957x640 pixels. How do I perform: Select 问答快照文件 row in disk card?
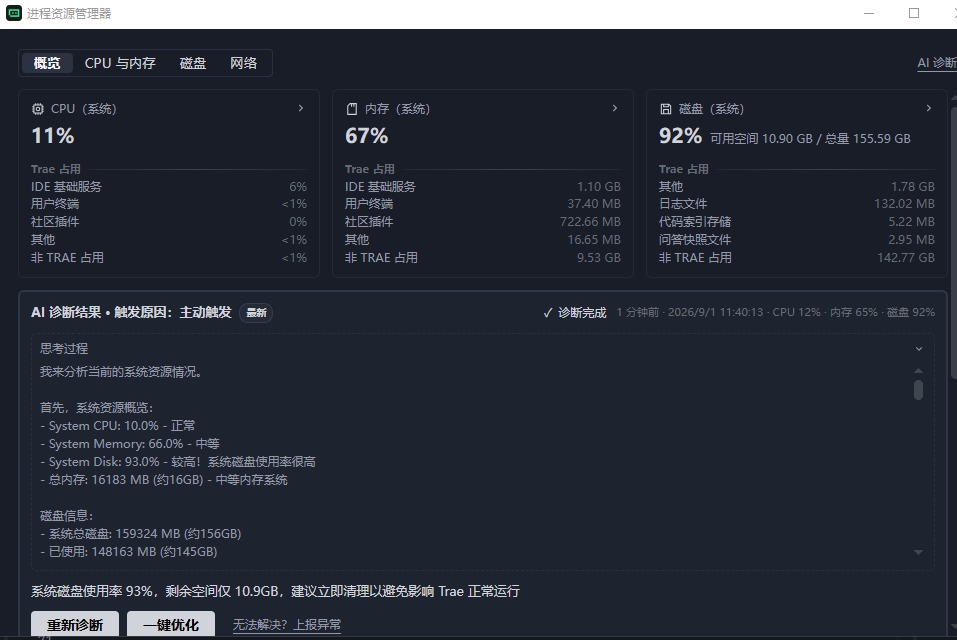pyautogui.click(x=796, y=240)
